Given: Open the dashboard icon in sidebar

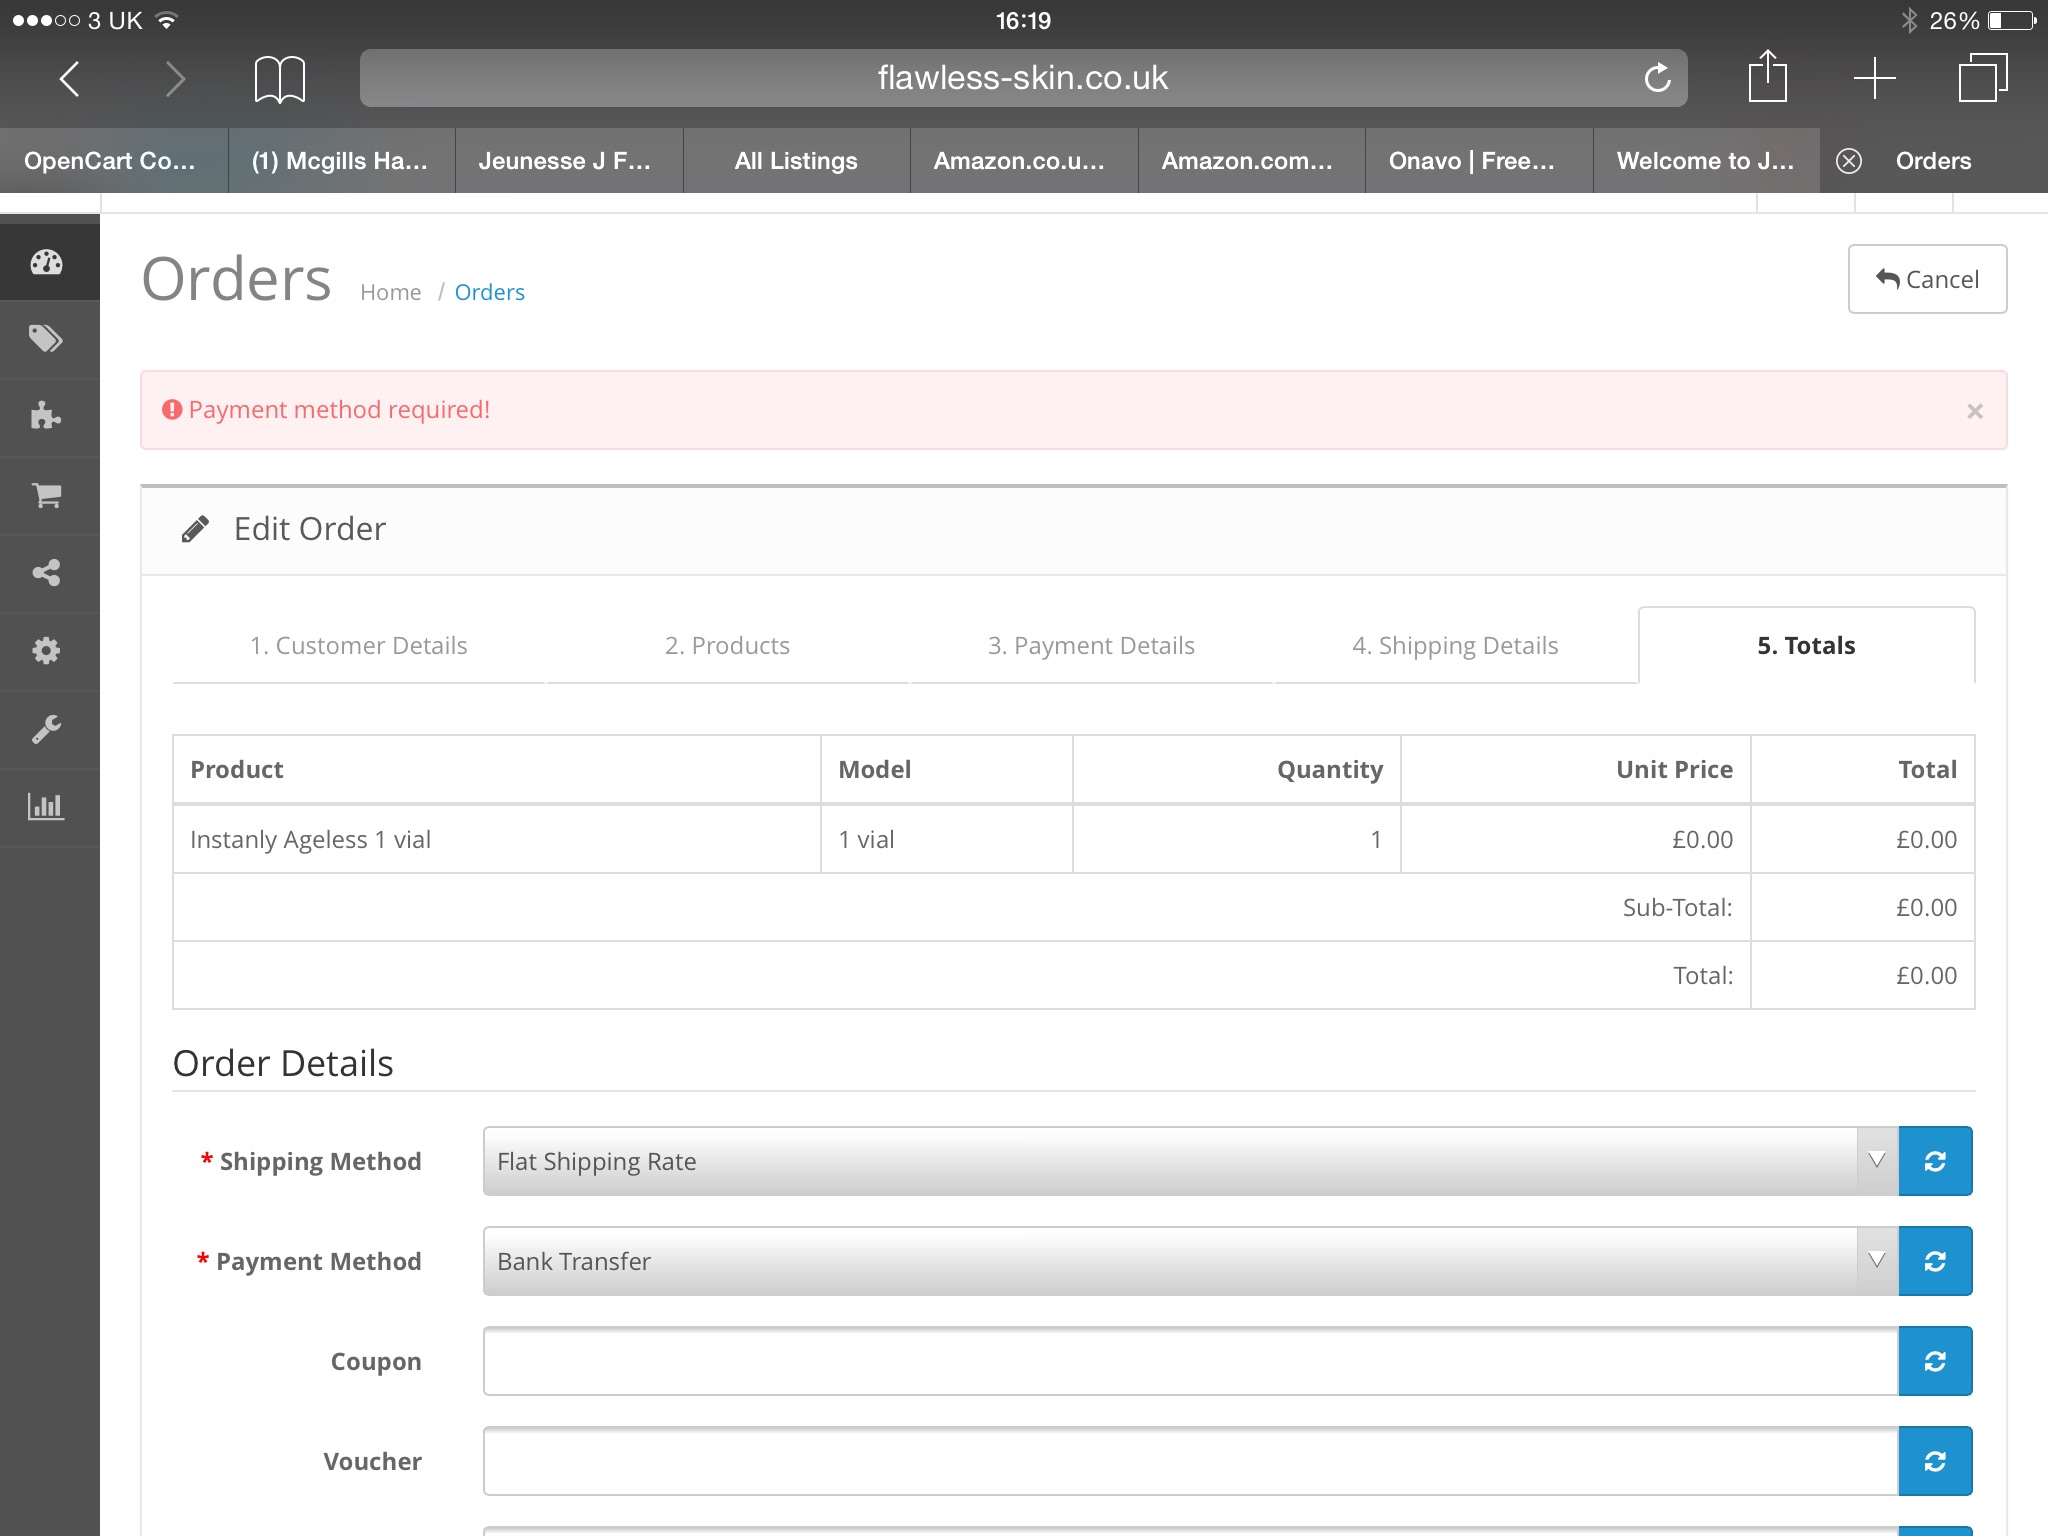Looking at the screenshot, I should pyautogui.click(x=47, y=262).
